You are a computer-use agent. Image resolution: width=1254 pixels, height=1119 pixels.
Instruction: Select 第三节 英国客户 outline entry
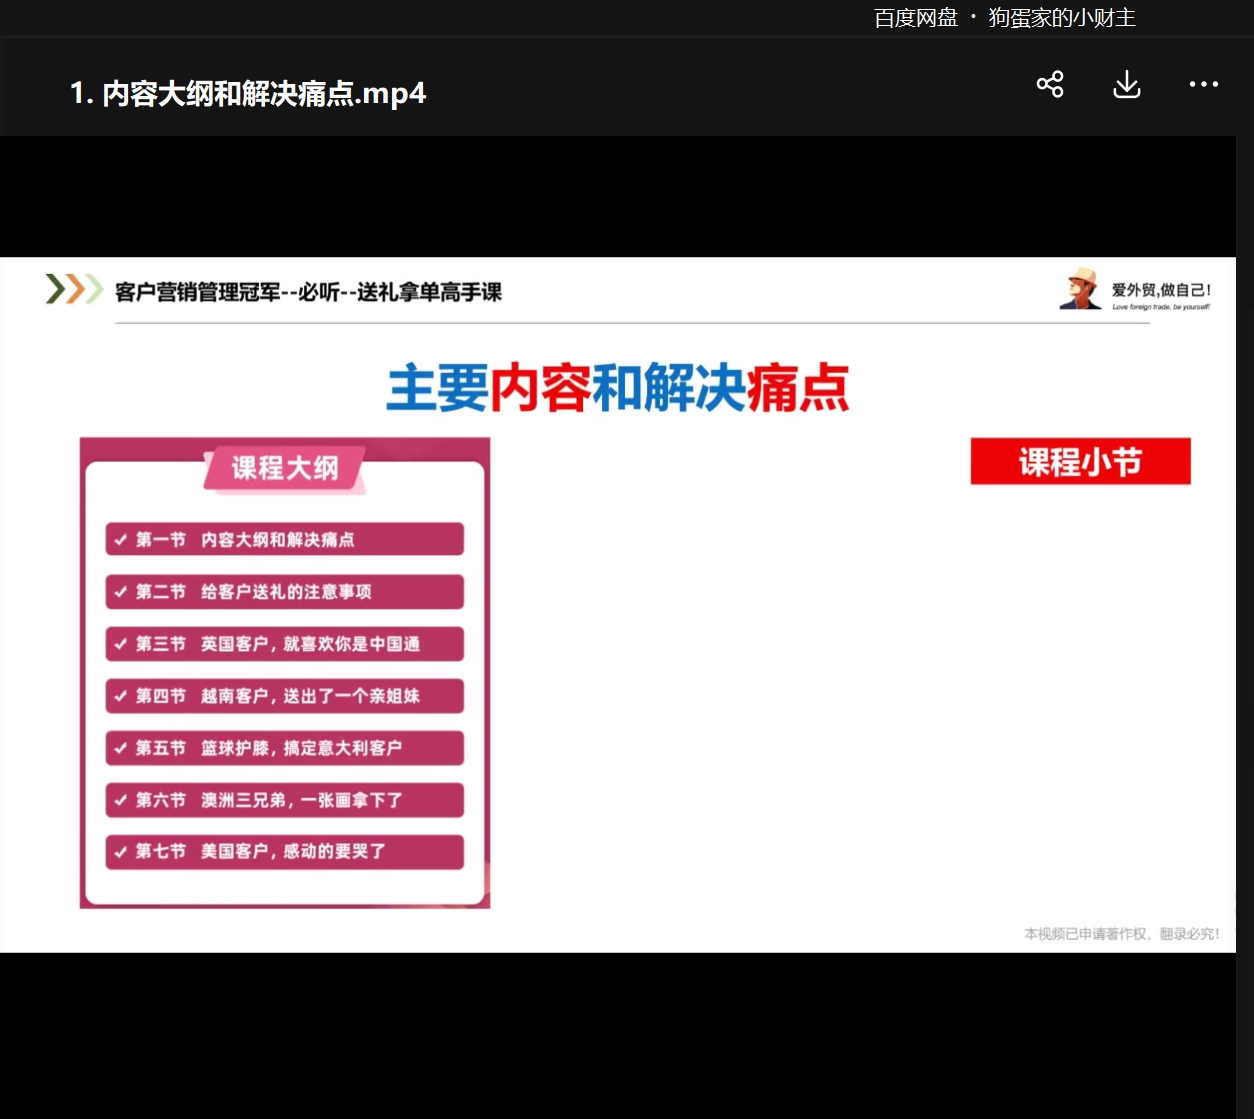[285, 644]
